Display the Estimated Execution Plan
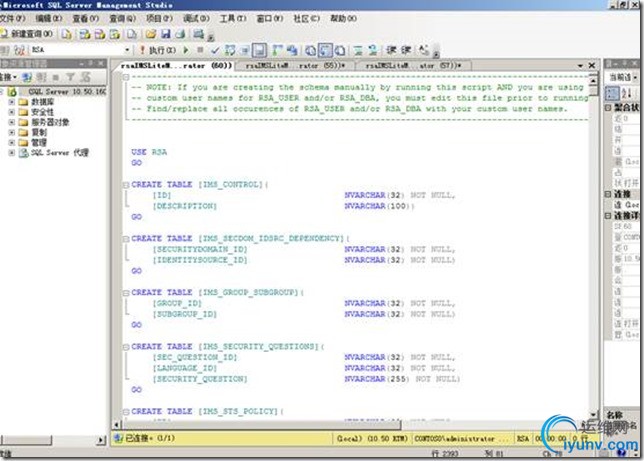This screenshot has height=461, width=644. click(230, 50)
